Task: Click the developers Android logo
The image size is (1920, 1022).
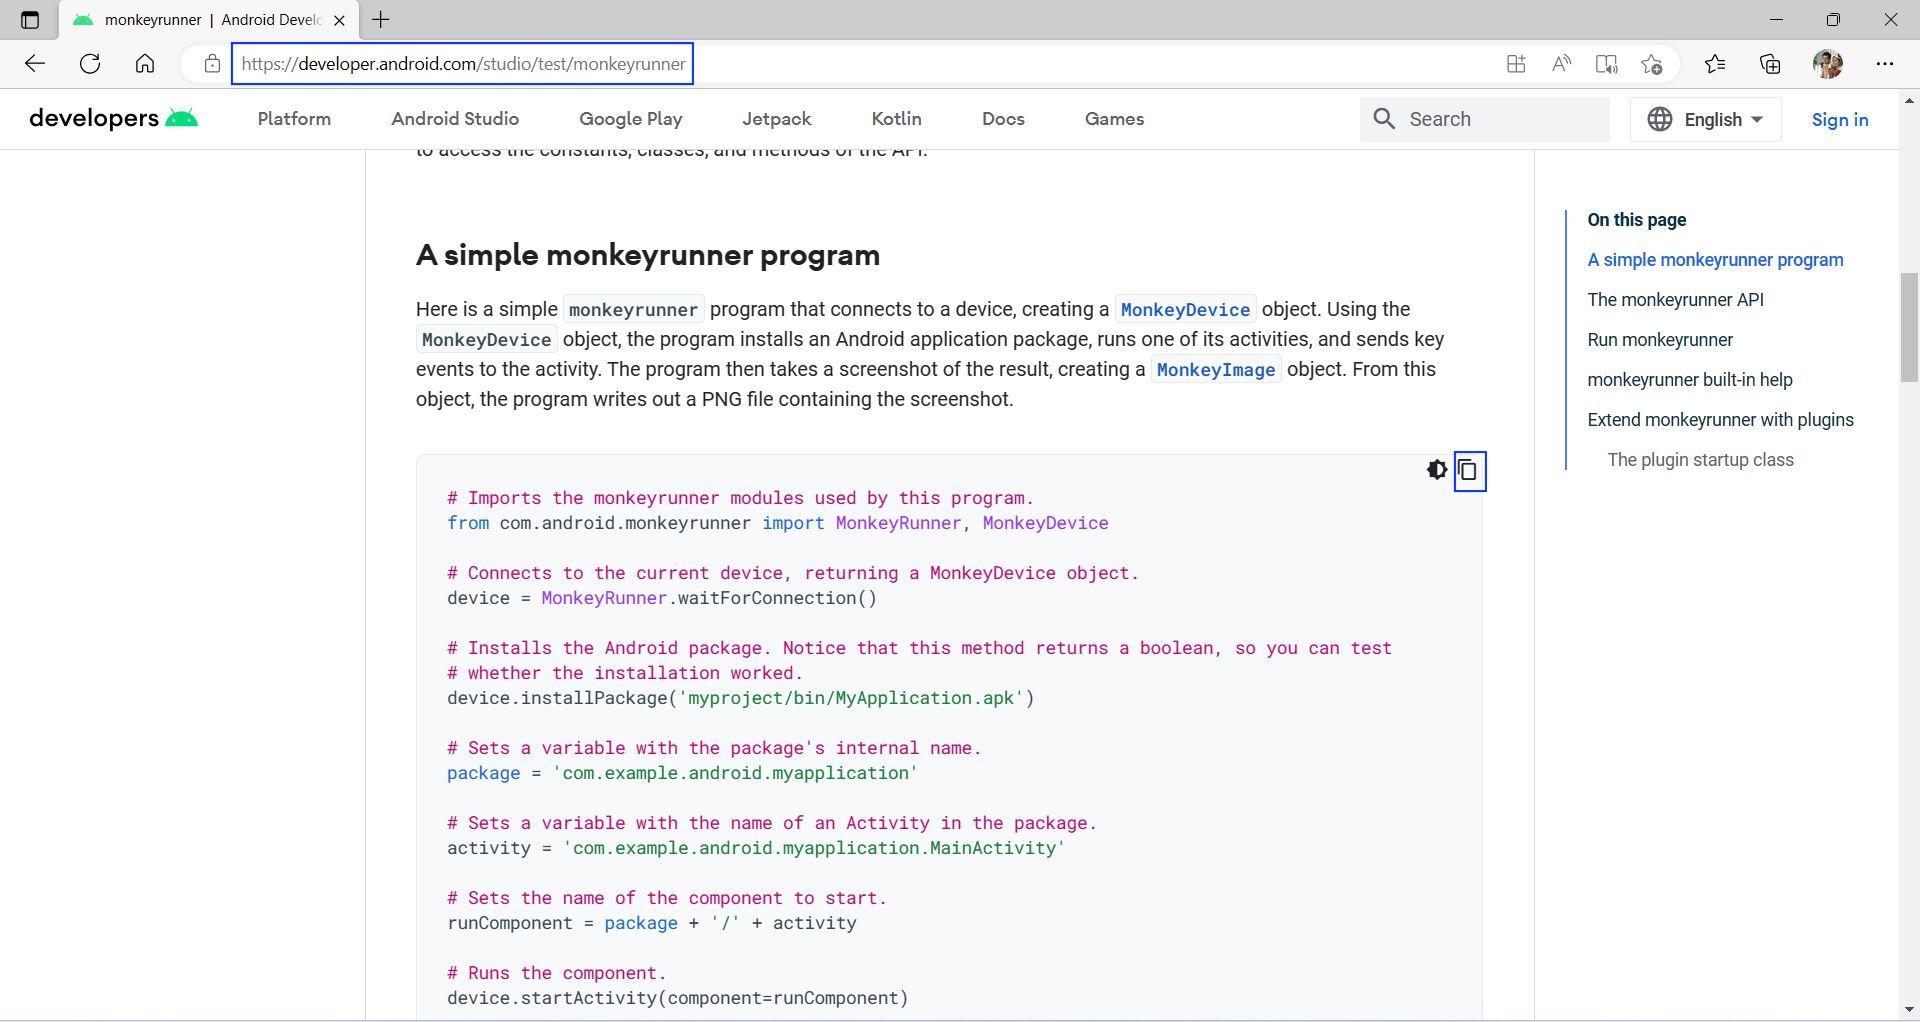Action: tap(114, 118)
